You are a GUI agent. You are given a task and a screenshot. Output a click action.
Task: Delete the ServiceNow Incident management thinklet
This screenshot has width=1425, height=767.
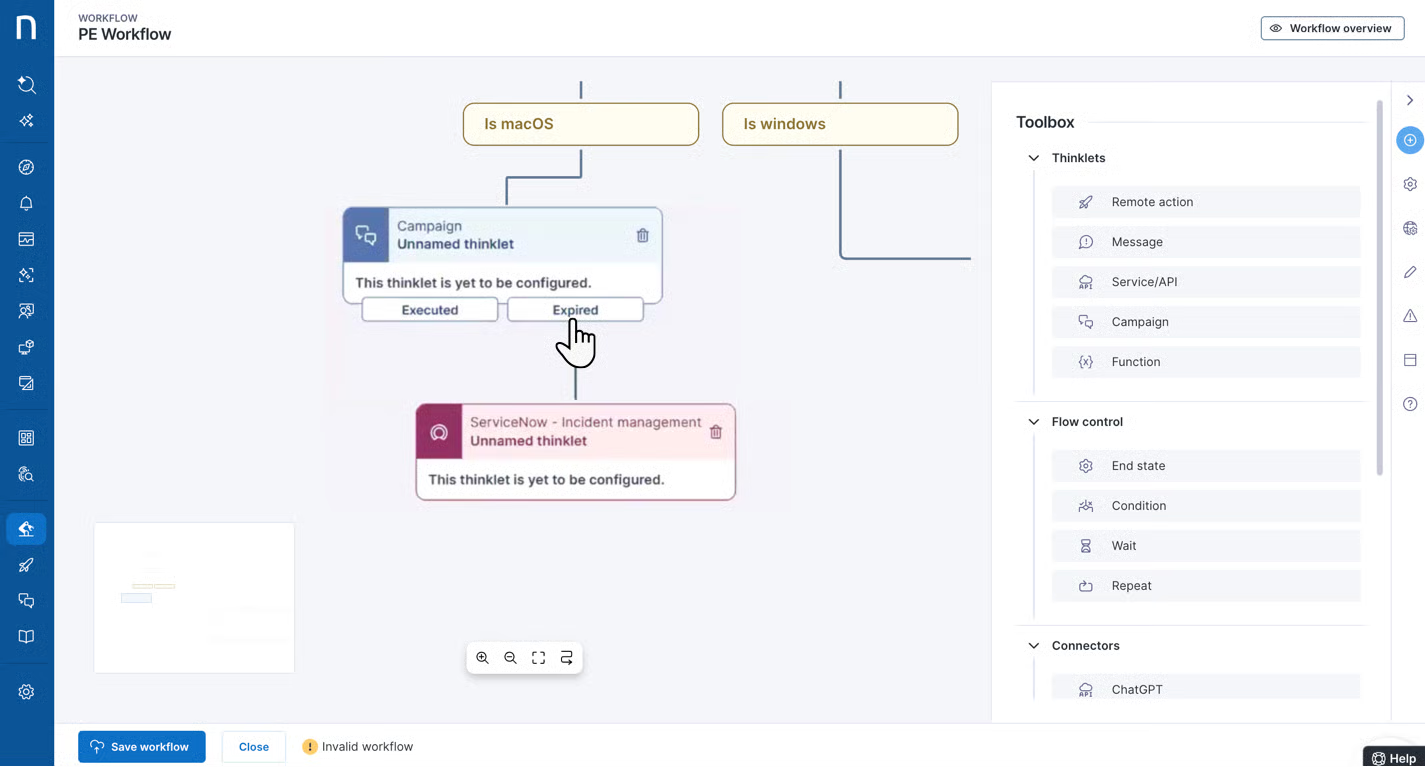pyautogui.click(x=715, y=432)
